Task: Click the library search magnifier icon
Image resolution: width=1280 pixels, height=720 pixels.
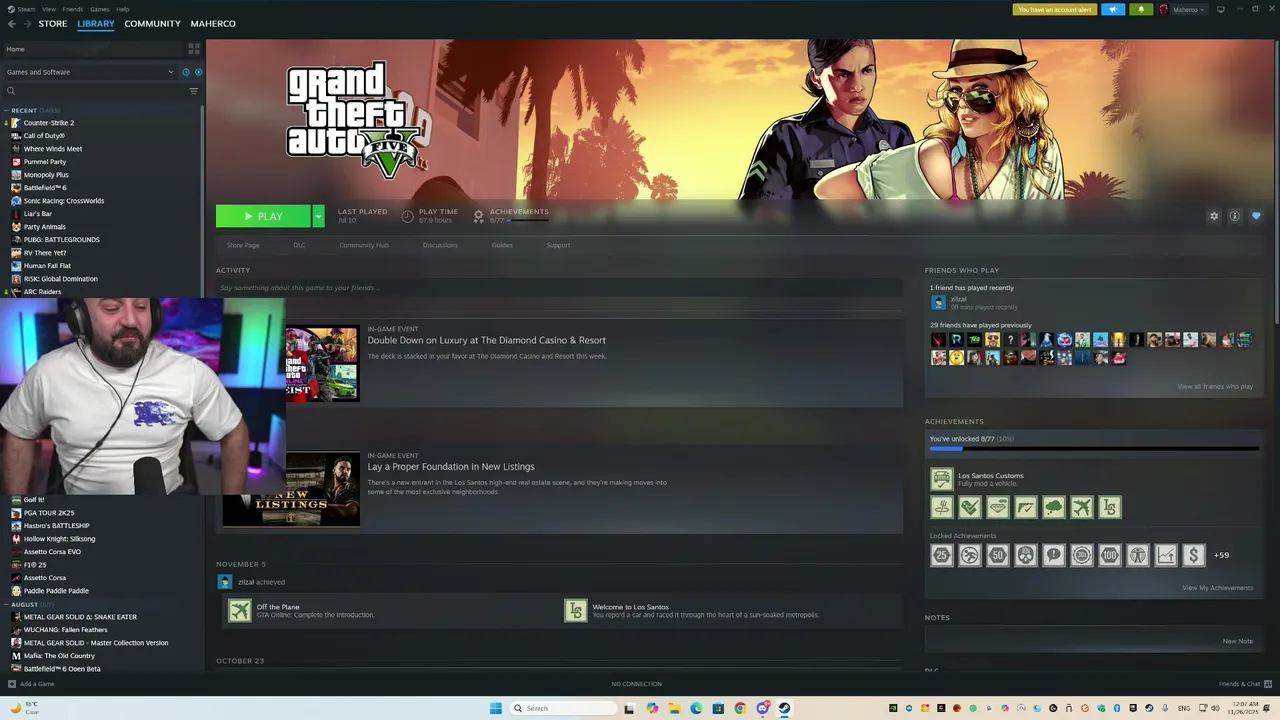Action: (11, 91)
